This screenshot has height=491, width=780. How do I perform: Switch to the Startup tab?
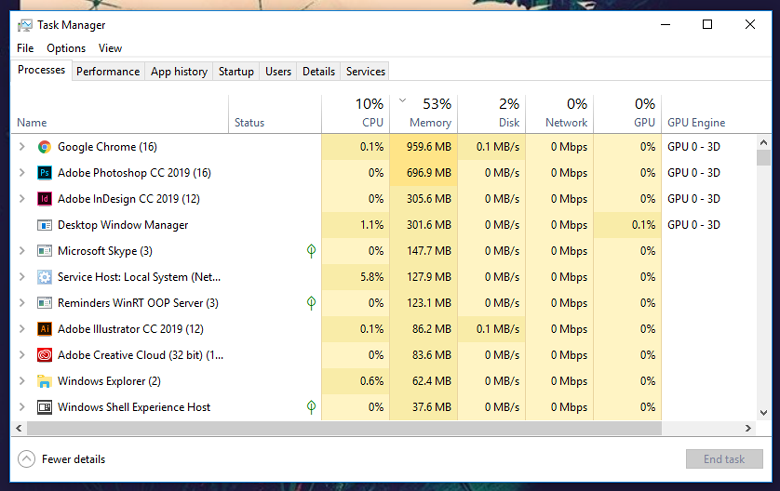click(236, 72)
